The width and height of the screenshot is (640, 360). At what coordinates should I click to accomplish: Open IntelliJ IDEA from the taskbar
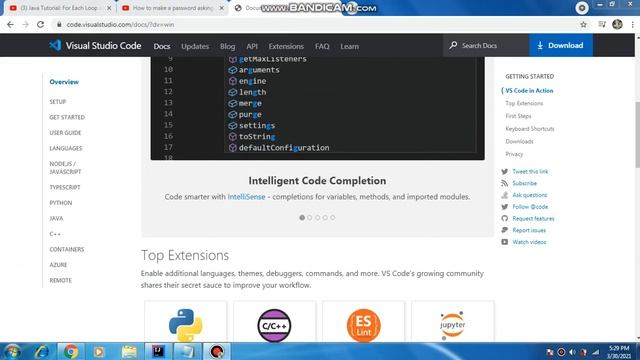(158, 351)
